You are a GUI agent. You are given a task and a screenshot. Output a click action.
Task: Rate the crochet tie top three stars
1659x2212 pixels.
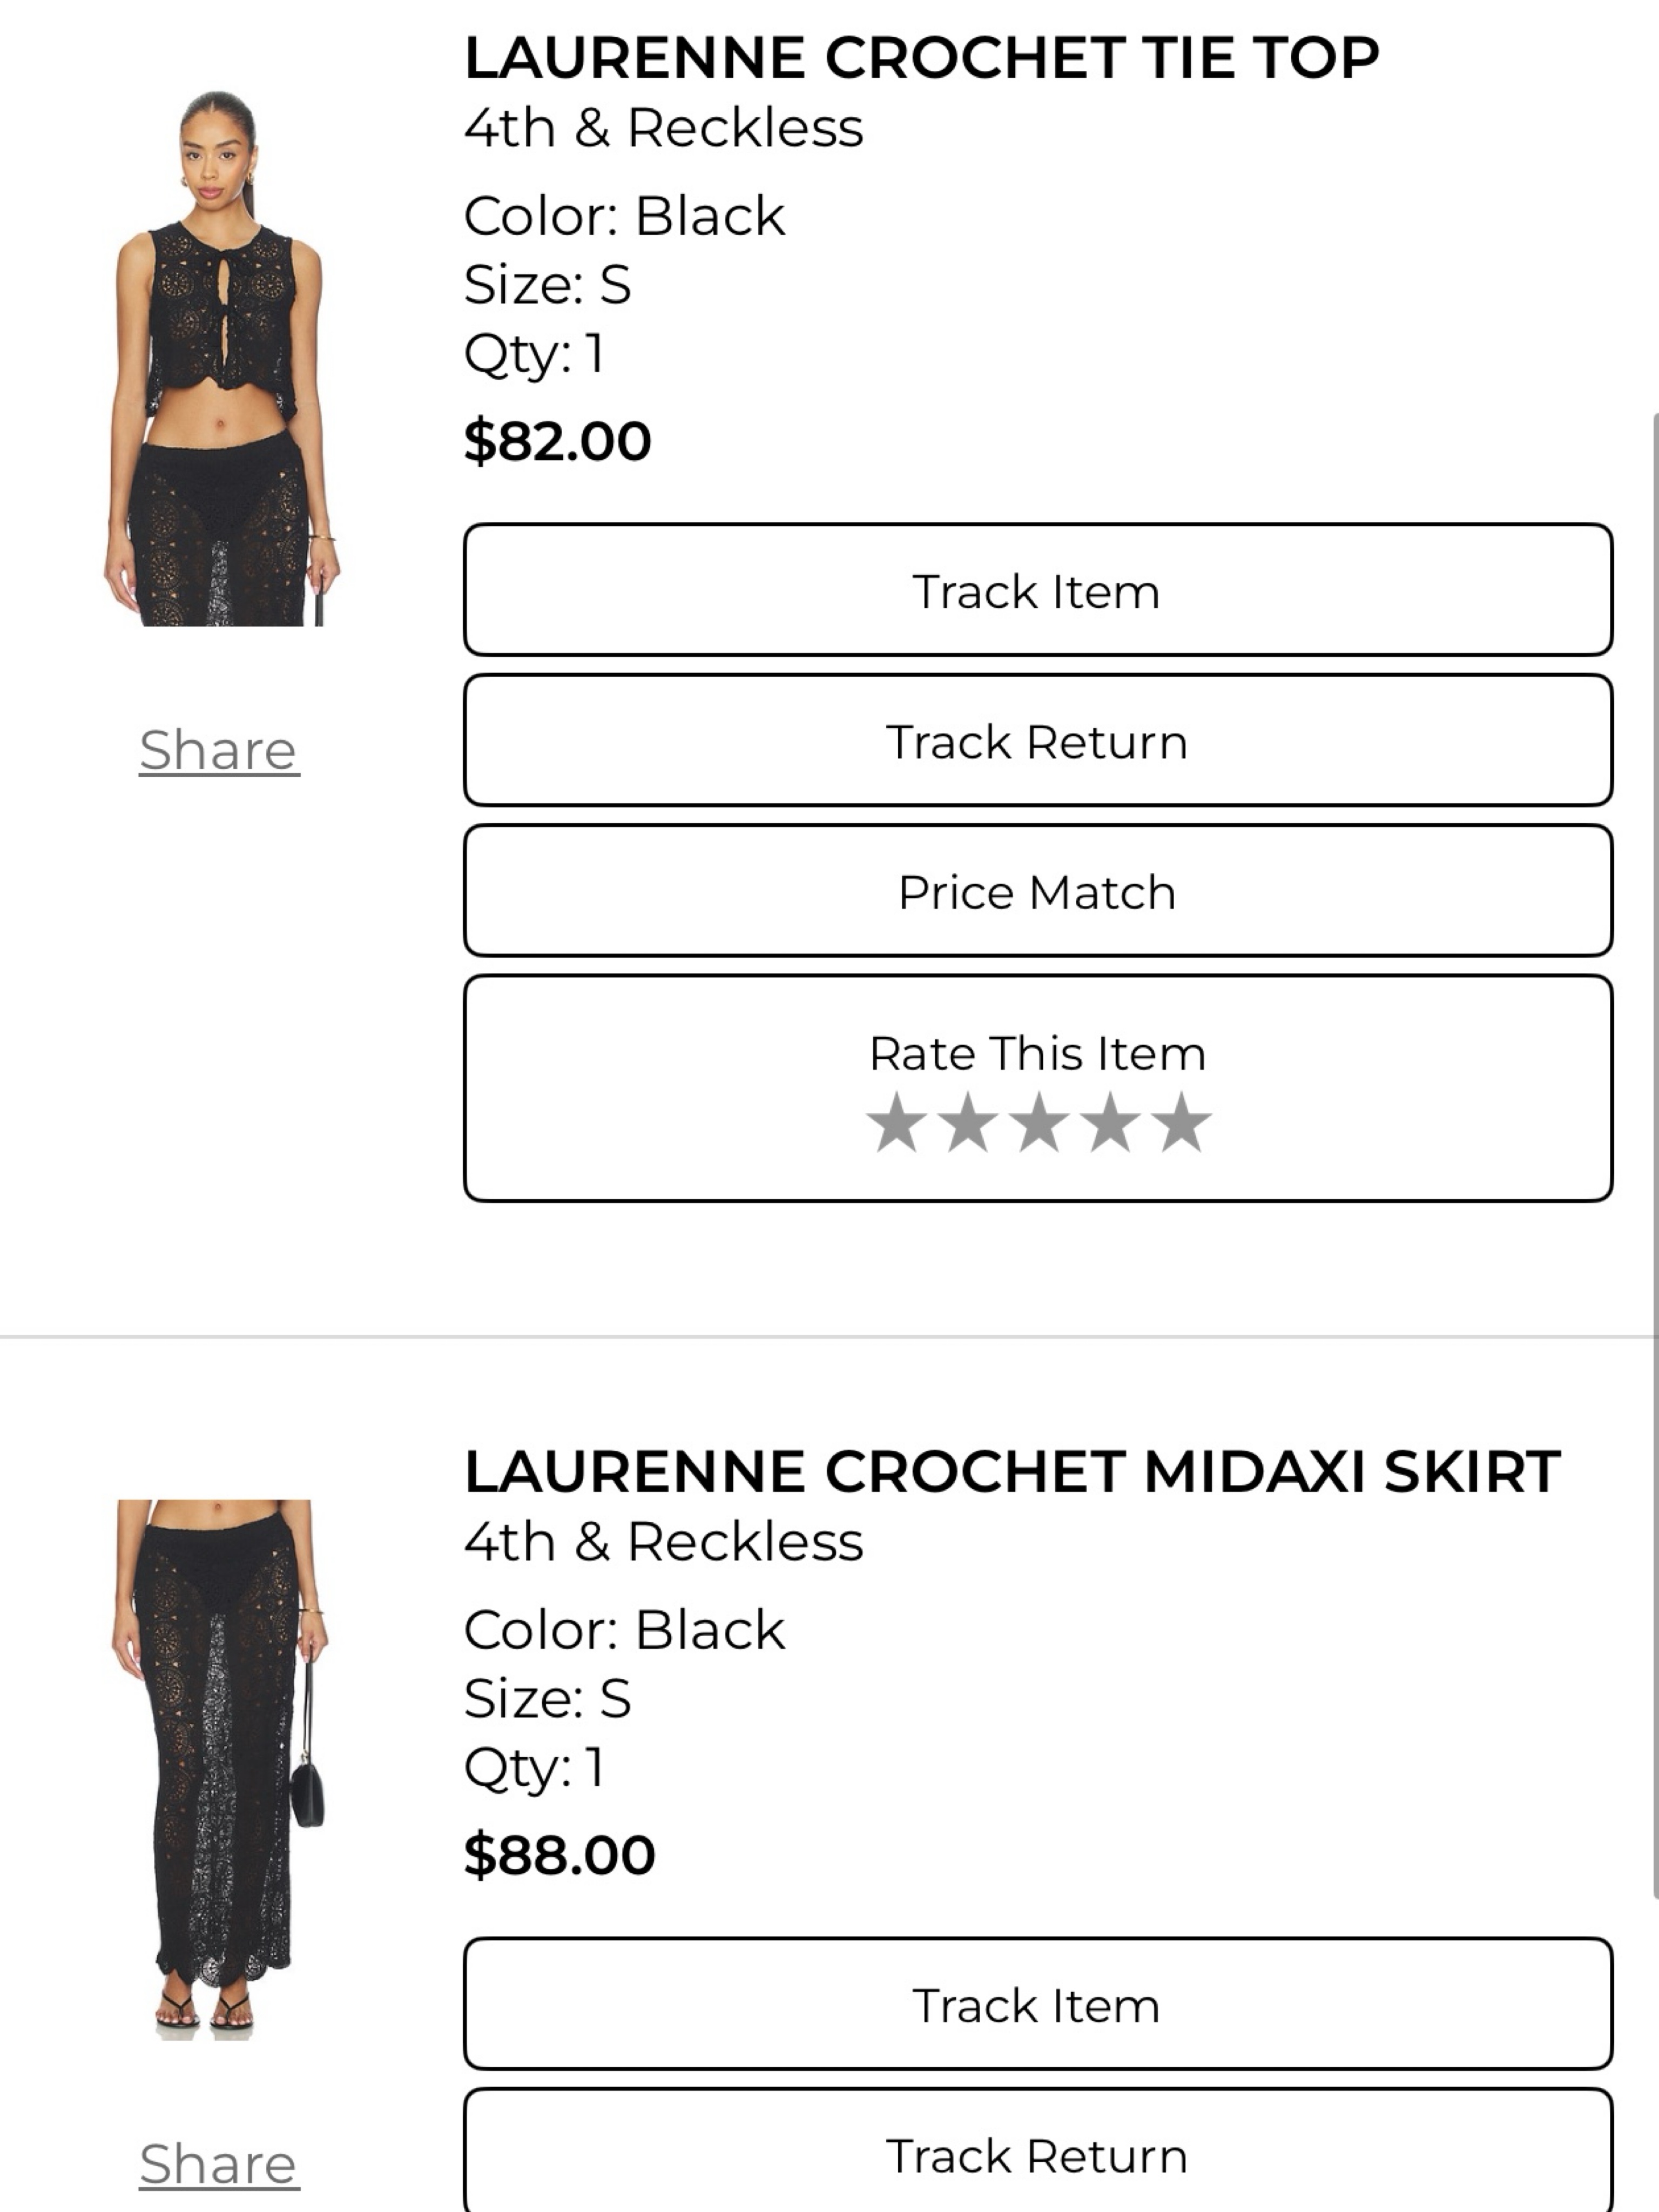pyautogui.click(x=1039, y=1122)
